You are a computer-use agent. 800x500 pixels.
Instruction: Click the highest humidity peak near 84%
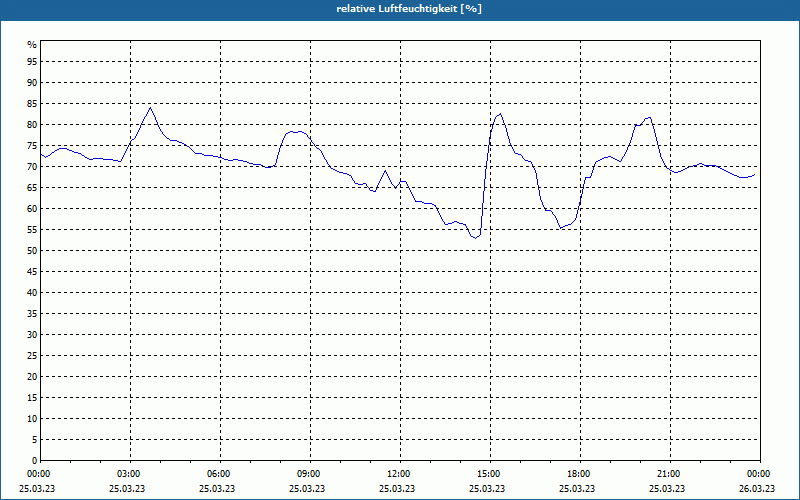pyautogui.click(x=150, y=108)
